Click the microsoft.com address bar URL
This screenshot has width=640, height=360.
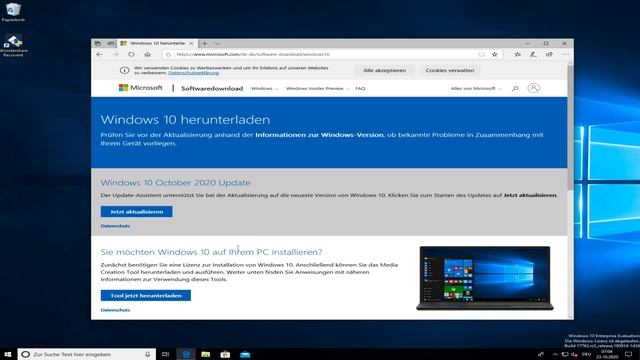pos(253,54)
